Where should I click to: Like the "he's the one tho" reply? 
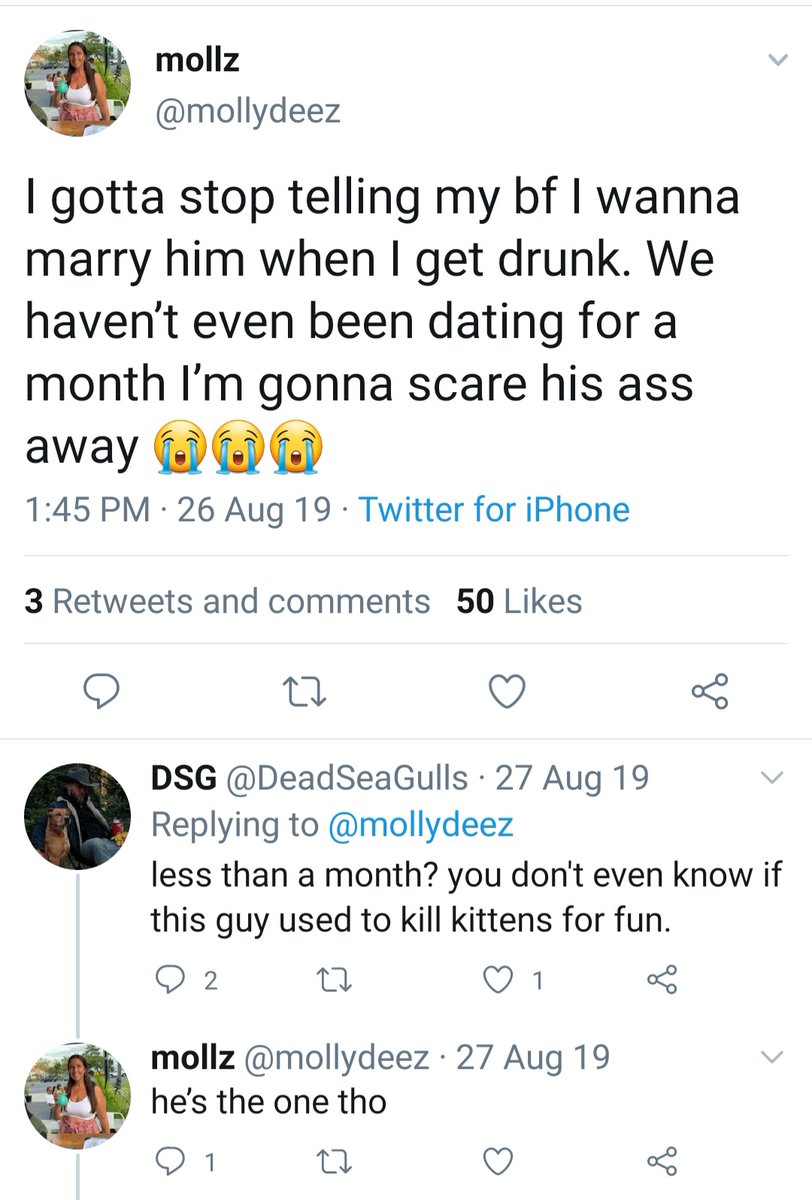click(x=497, y=1161)
